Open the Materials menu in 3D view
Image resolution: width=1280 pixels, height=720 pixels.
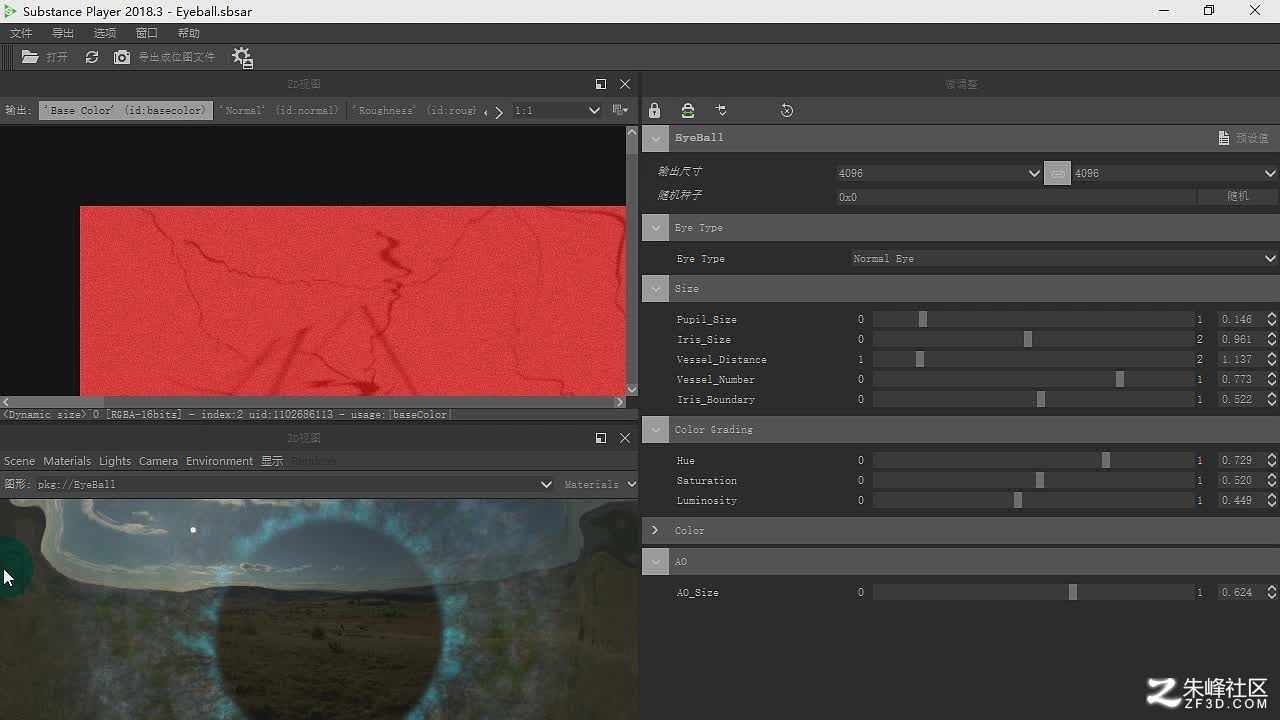tap(67, 461)
